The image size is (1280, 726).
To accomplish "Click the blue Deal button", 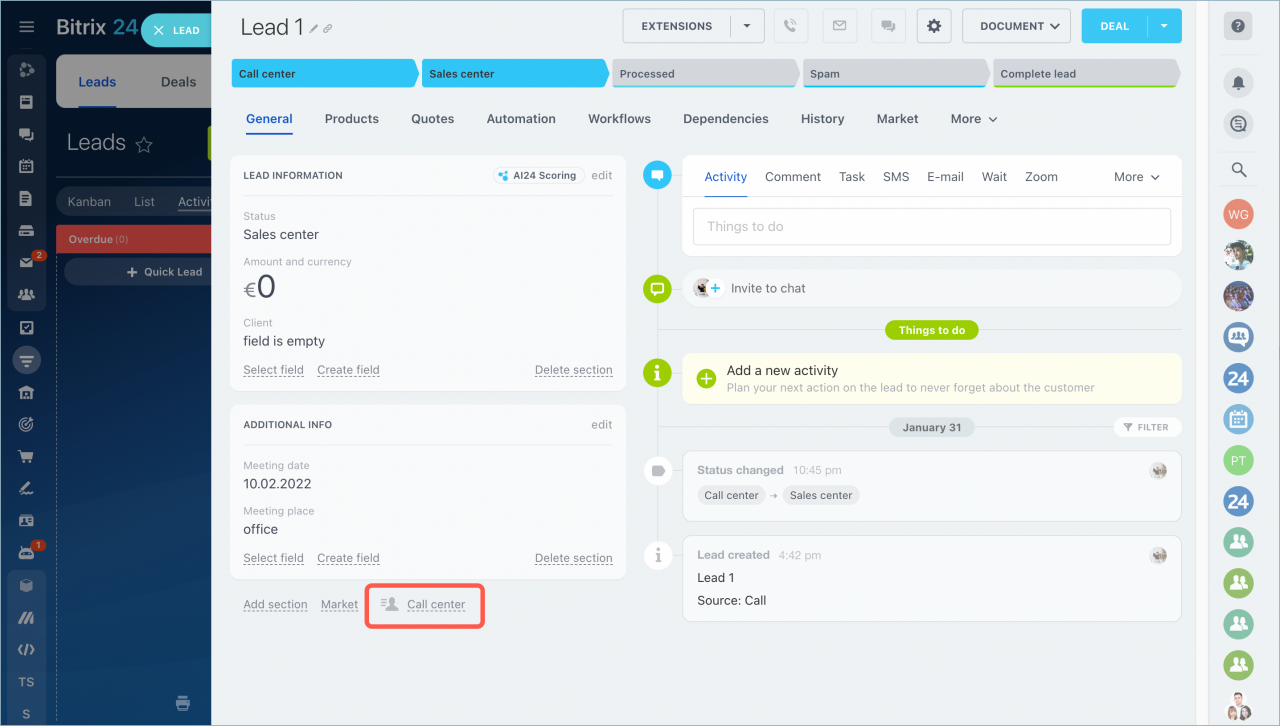I will [1115, 26].
